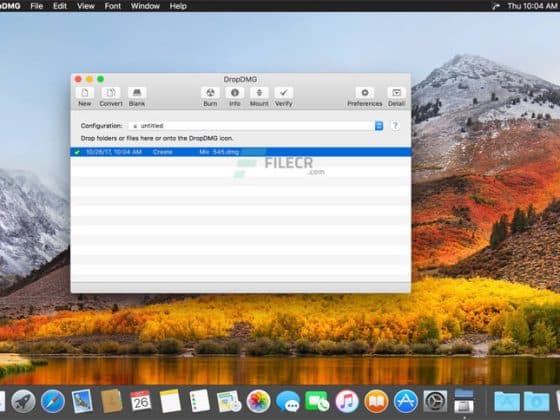Open Photos from the Dock

tap(258, 401)
